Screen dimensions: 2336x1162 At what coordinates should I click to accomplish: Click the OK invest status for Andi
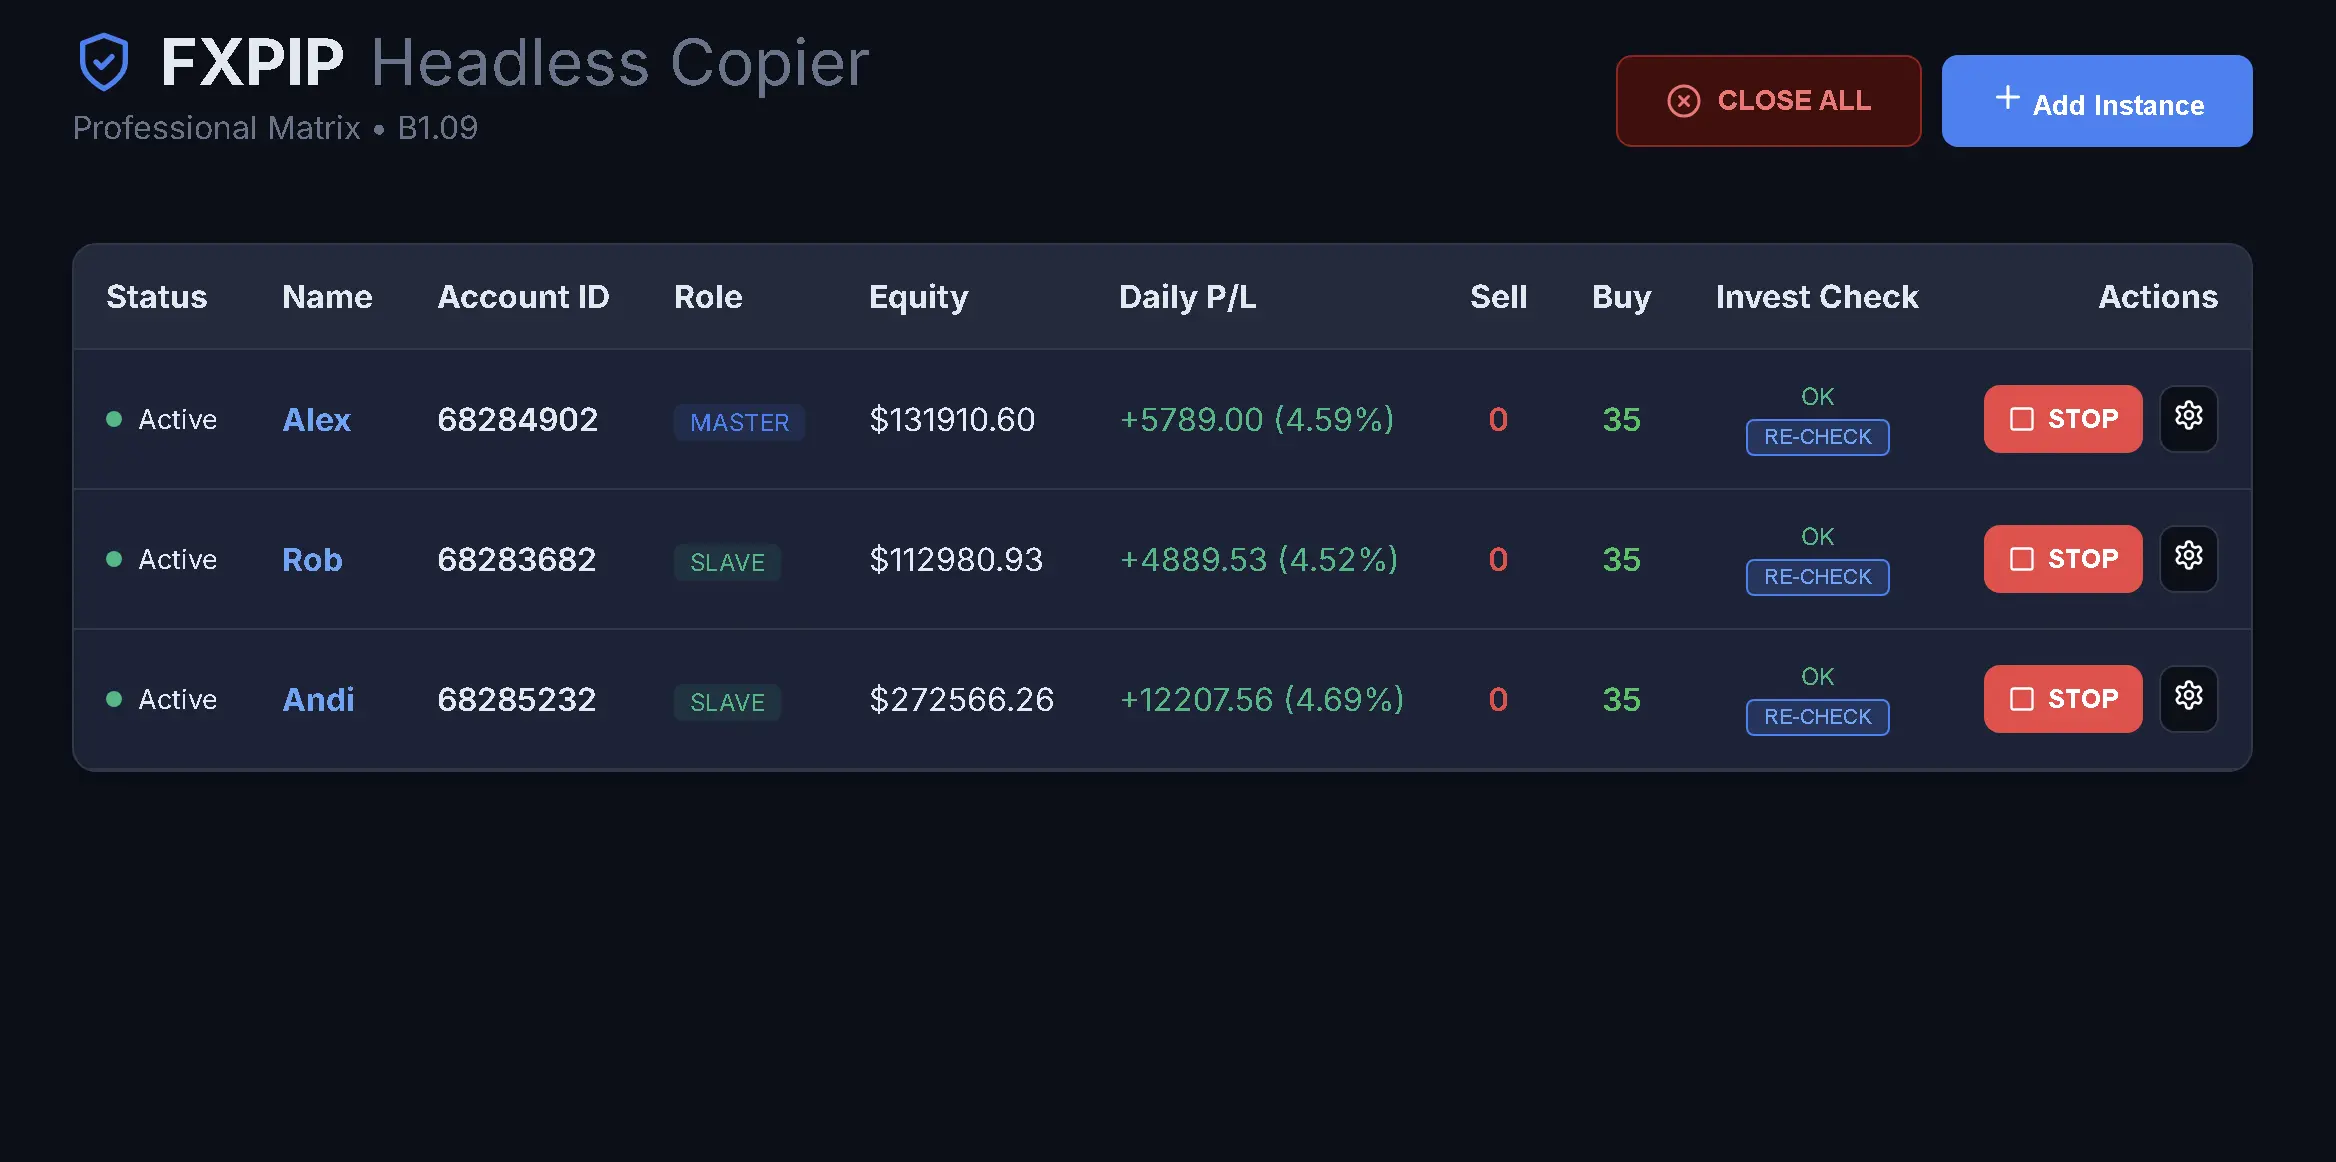[1818, 677]
